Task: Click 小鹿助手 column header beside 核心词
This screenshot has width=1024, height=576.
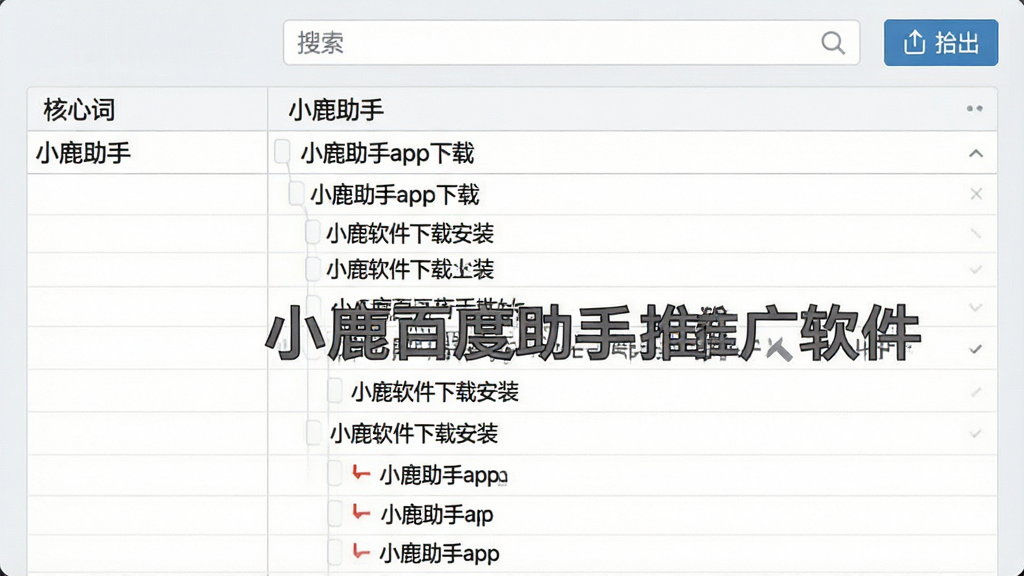Action: 336,110
